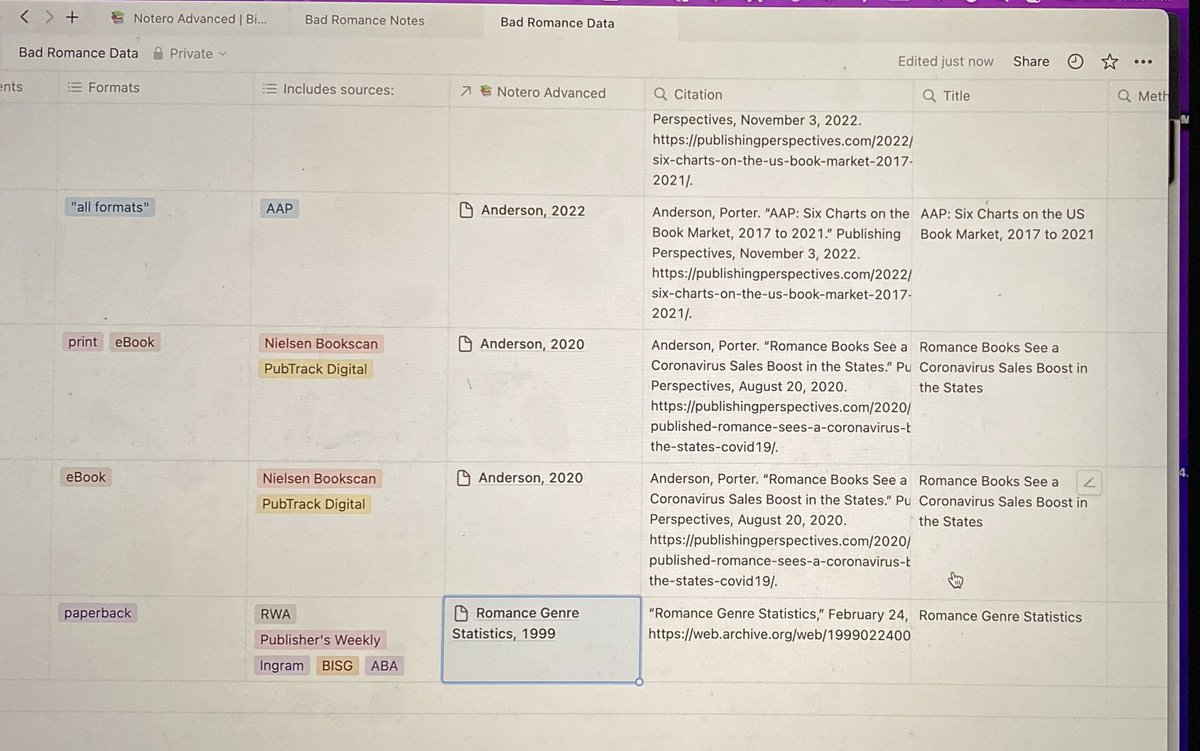Switch to Bad Romance Notes tab
This screenshot has height=751, width=1200.
tap(364, 20)
